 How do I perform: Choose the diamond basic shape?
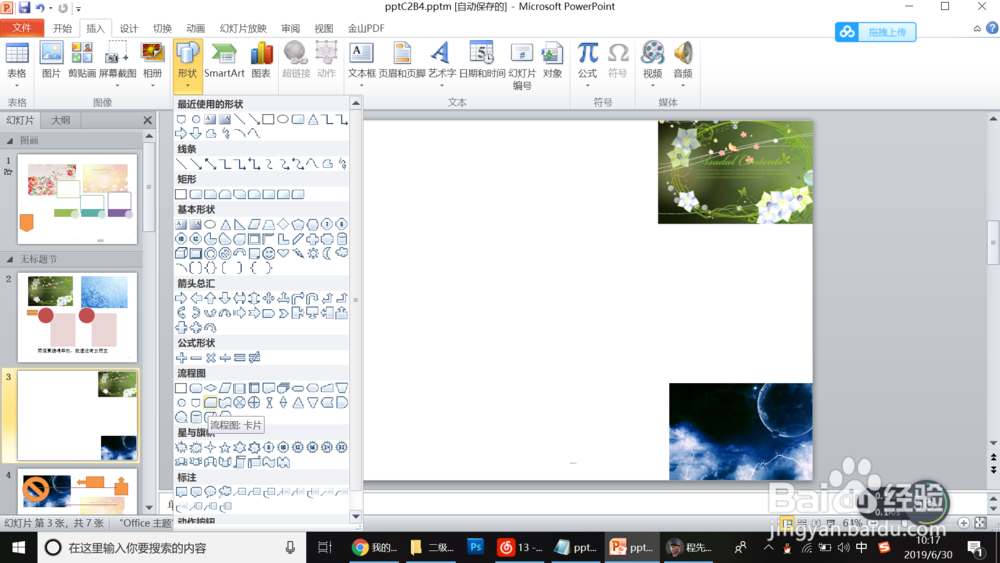pos(283,224)
